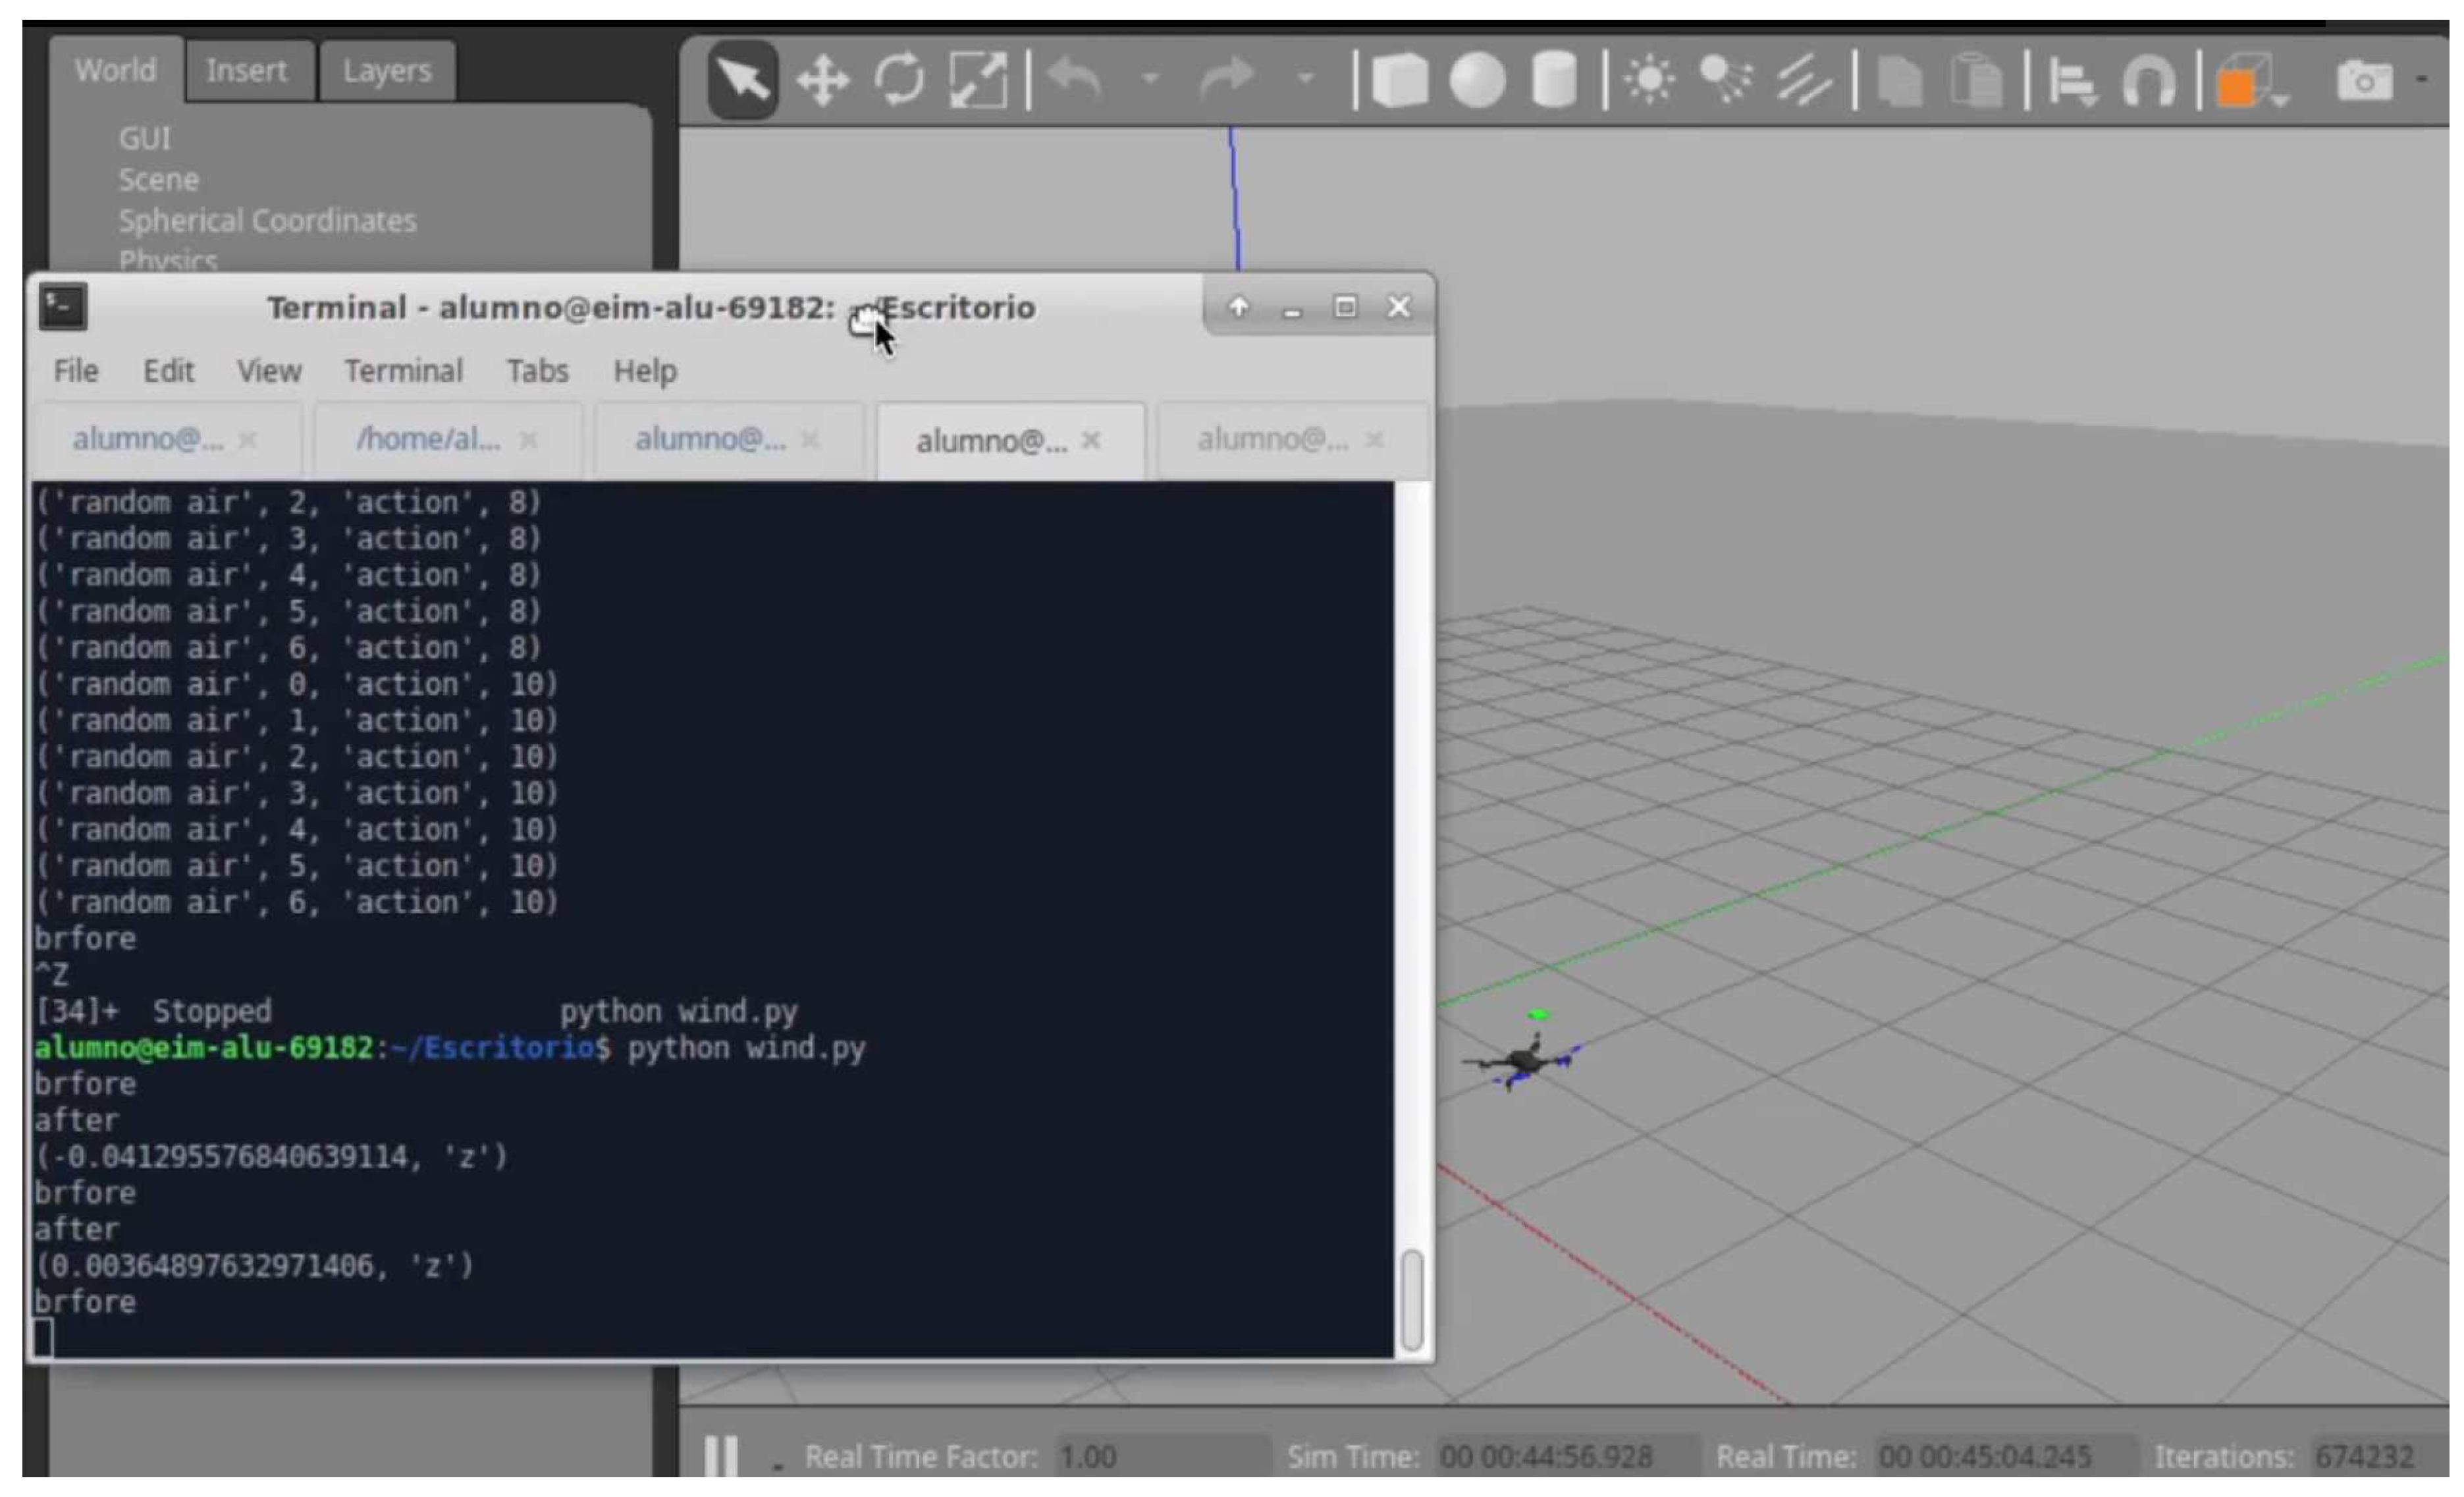The width and height of the screenshot is (2464, 1497).
Task: Select the Spherical Coordinates item
Action: pos(267,220)
